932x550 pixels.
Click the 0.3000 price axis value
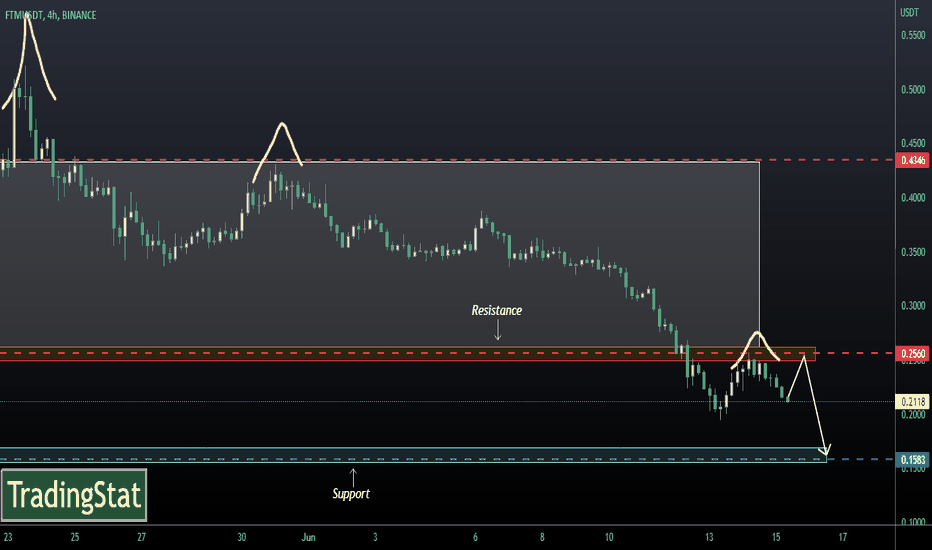pos(913,306)
